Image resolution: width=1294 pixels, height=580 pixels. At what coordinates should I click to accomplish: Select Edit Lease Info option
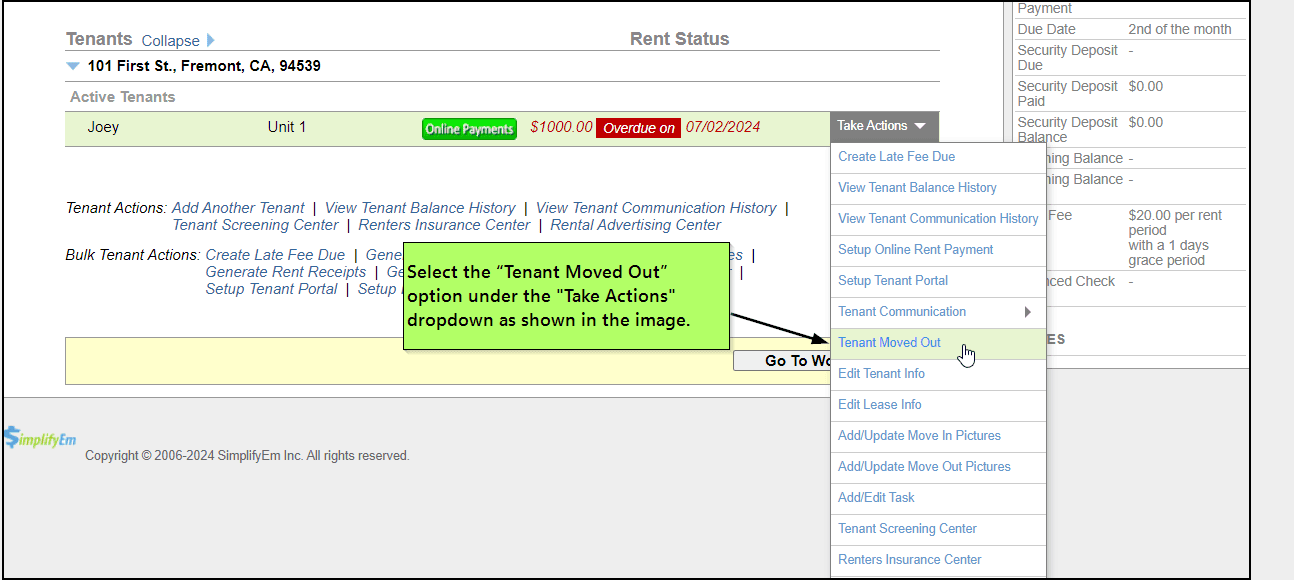[879, 404]
